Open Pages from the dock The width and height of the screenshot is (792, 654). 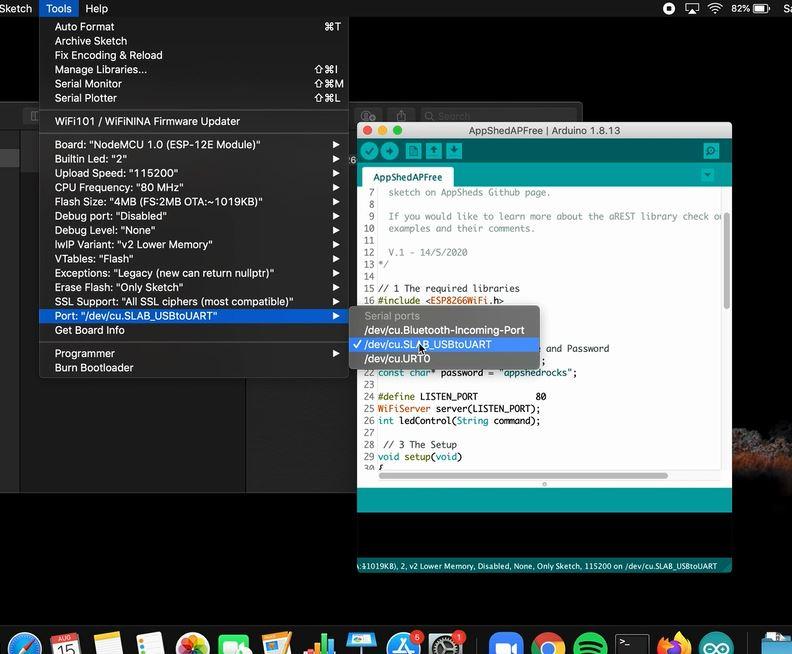click(277, 643)
